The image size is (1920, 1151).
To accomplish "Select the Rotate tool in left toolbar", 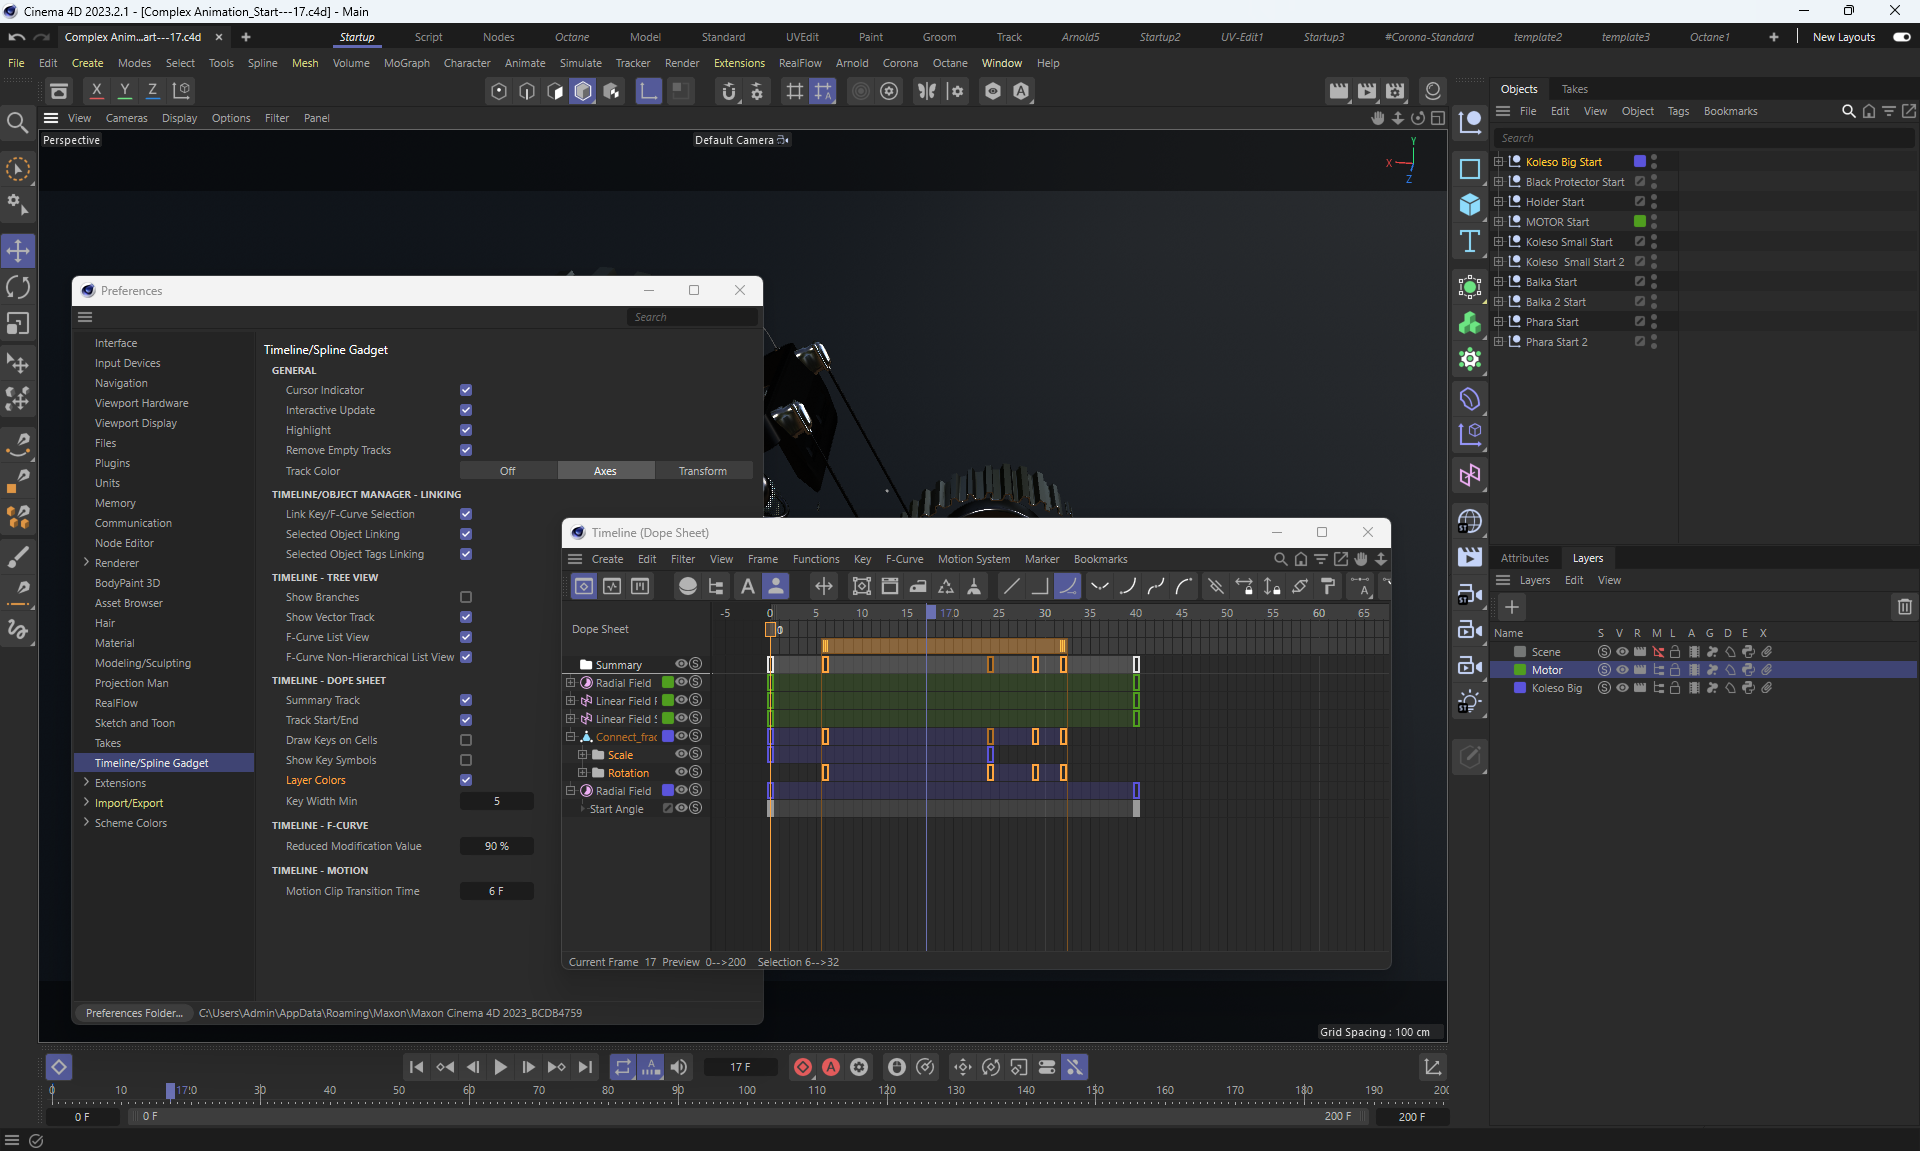I will pos(18,288).
